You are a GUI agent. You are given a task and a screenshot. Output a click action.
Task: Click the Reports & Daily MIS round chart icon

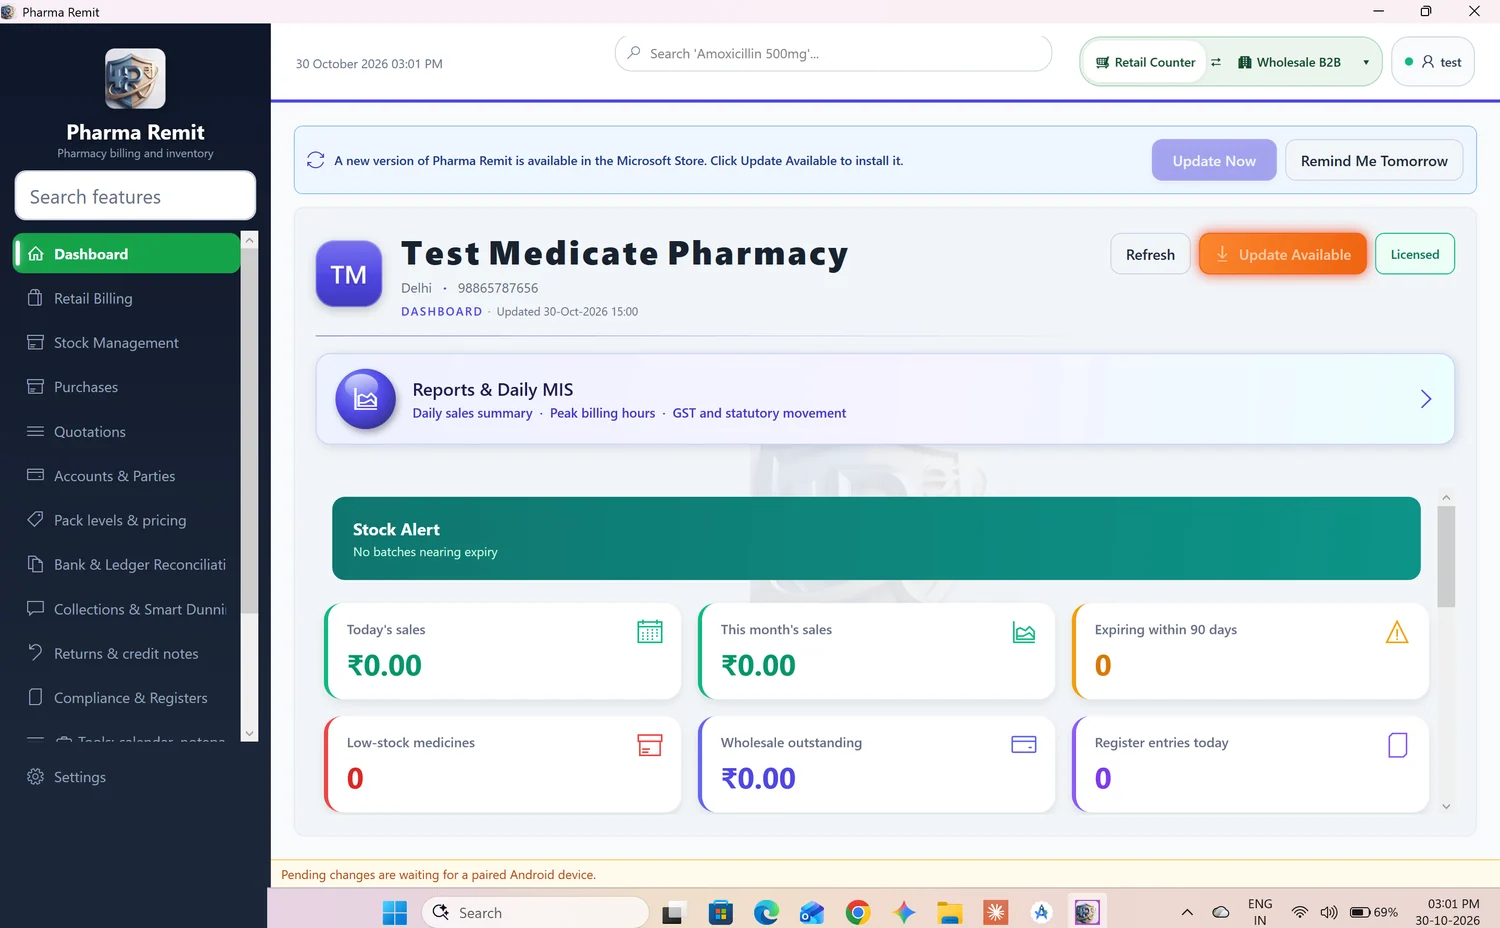[366, 399]
